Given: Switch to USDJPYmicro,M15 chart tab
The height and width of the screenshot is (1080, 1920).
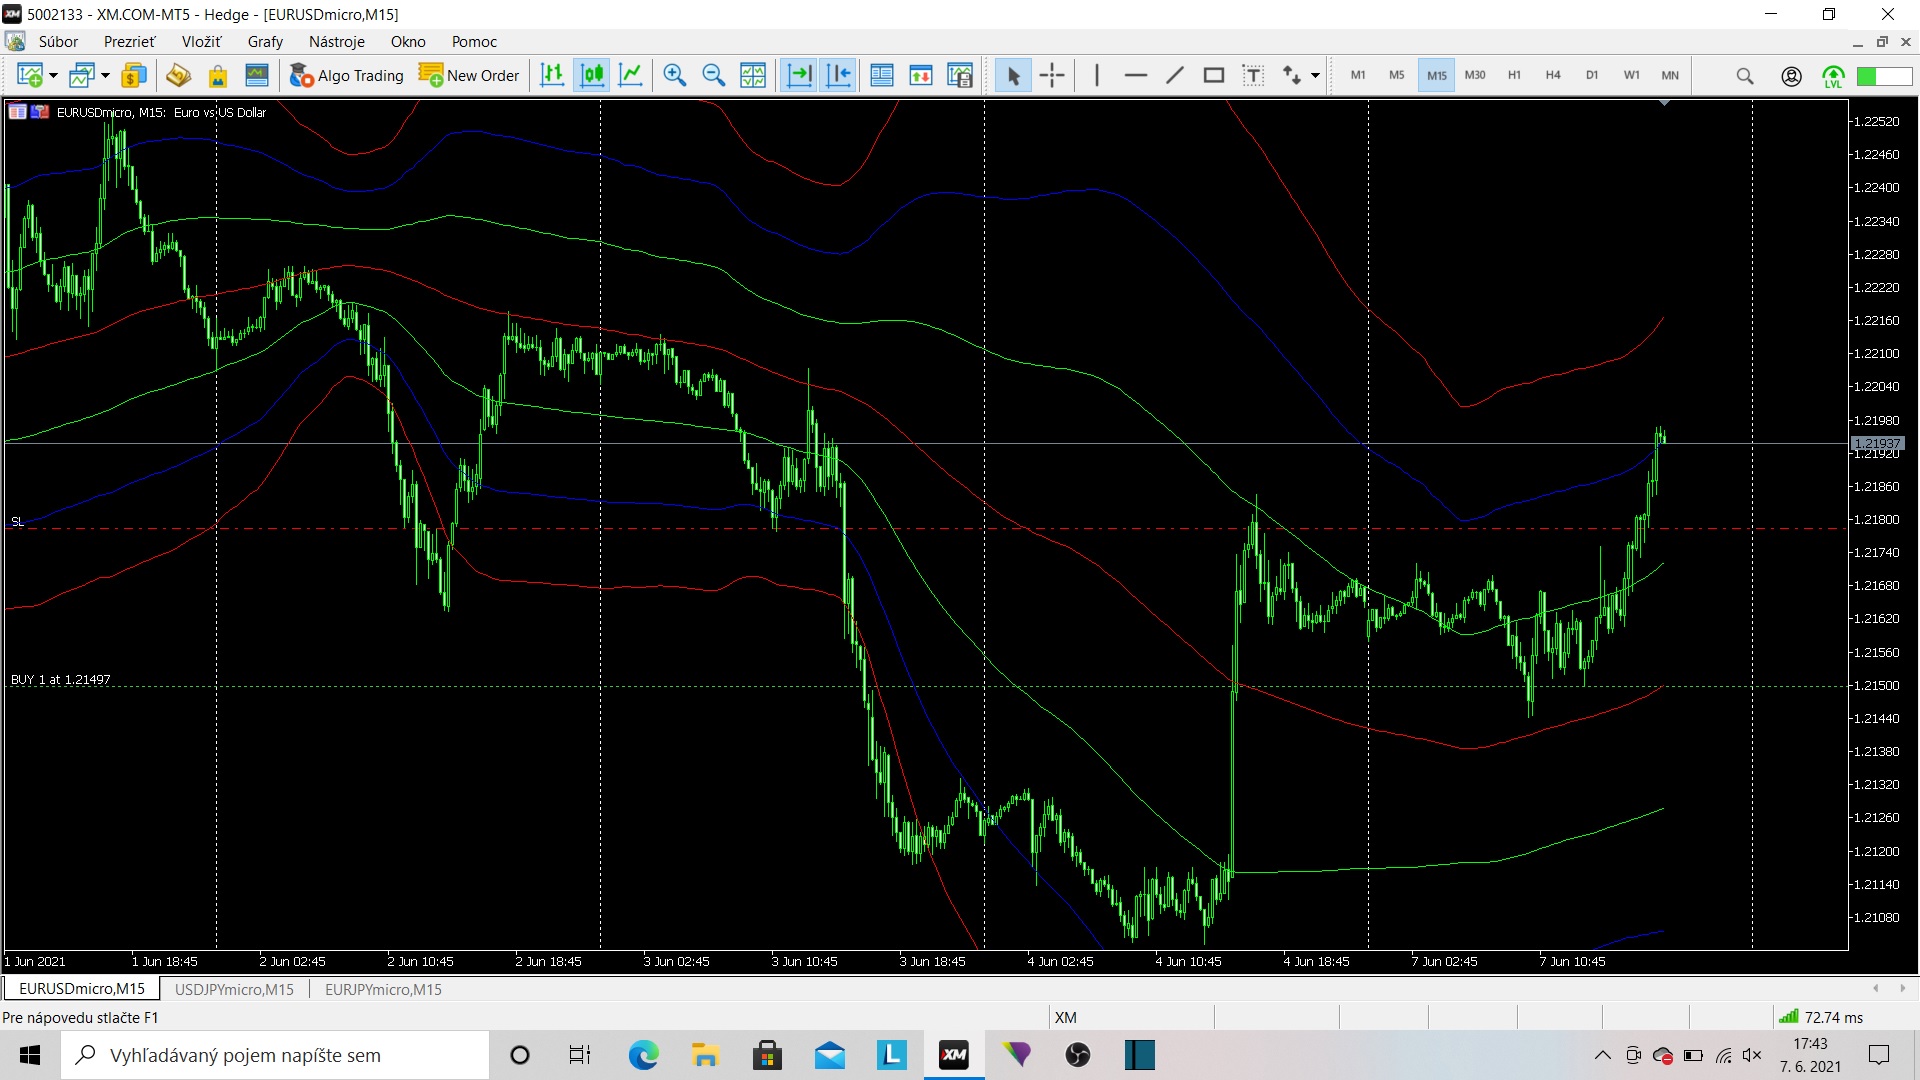Looking at the screenshot, I should [x=234, y=989].
